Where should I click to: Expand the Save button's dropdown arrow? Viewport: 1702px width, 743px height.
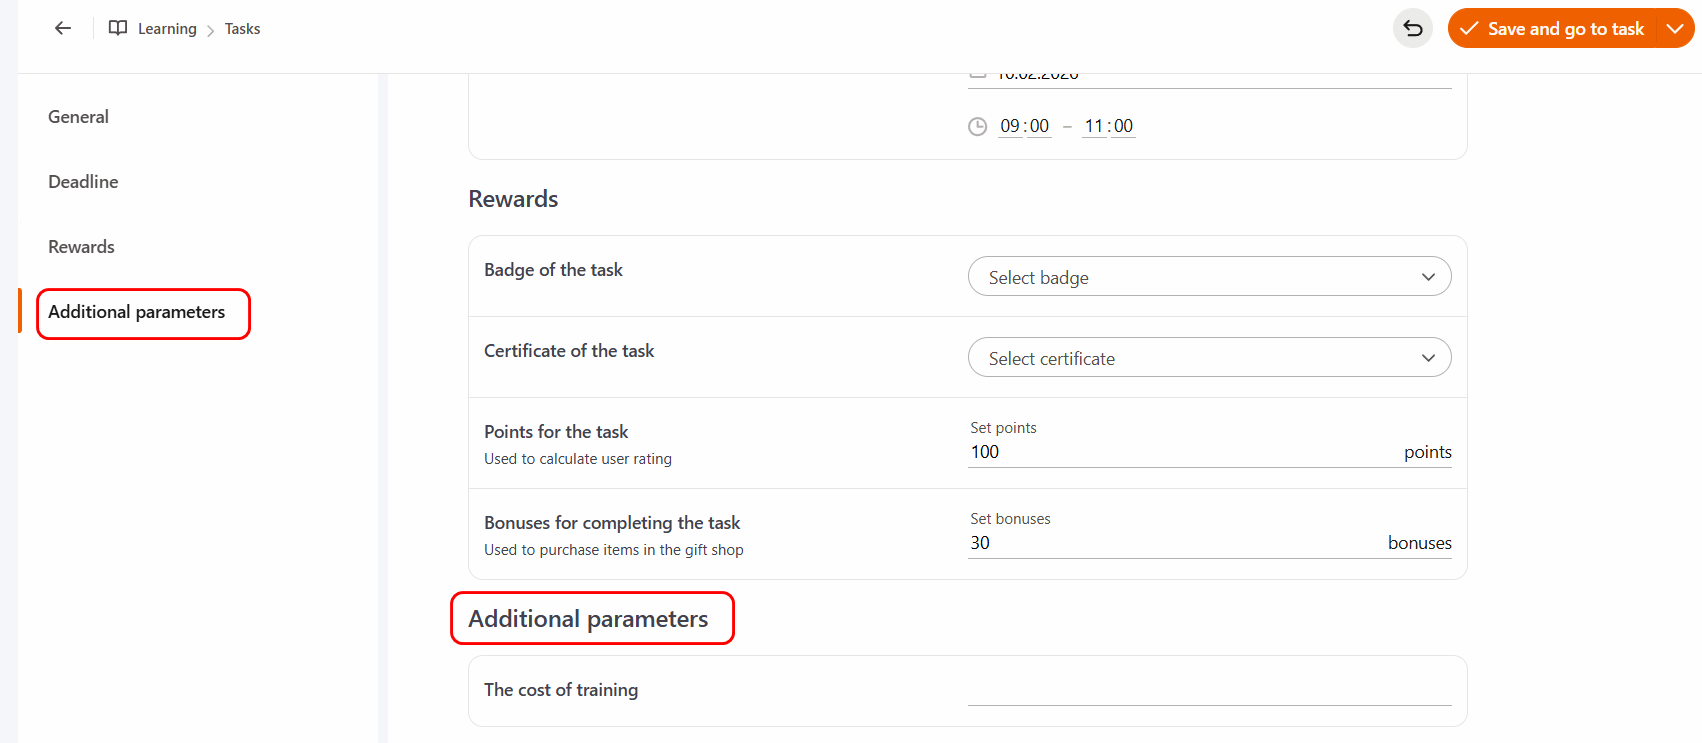point(1675,29)
